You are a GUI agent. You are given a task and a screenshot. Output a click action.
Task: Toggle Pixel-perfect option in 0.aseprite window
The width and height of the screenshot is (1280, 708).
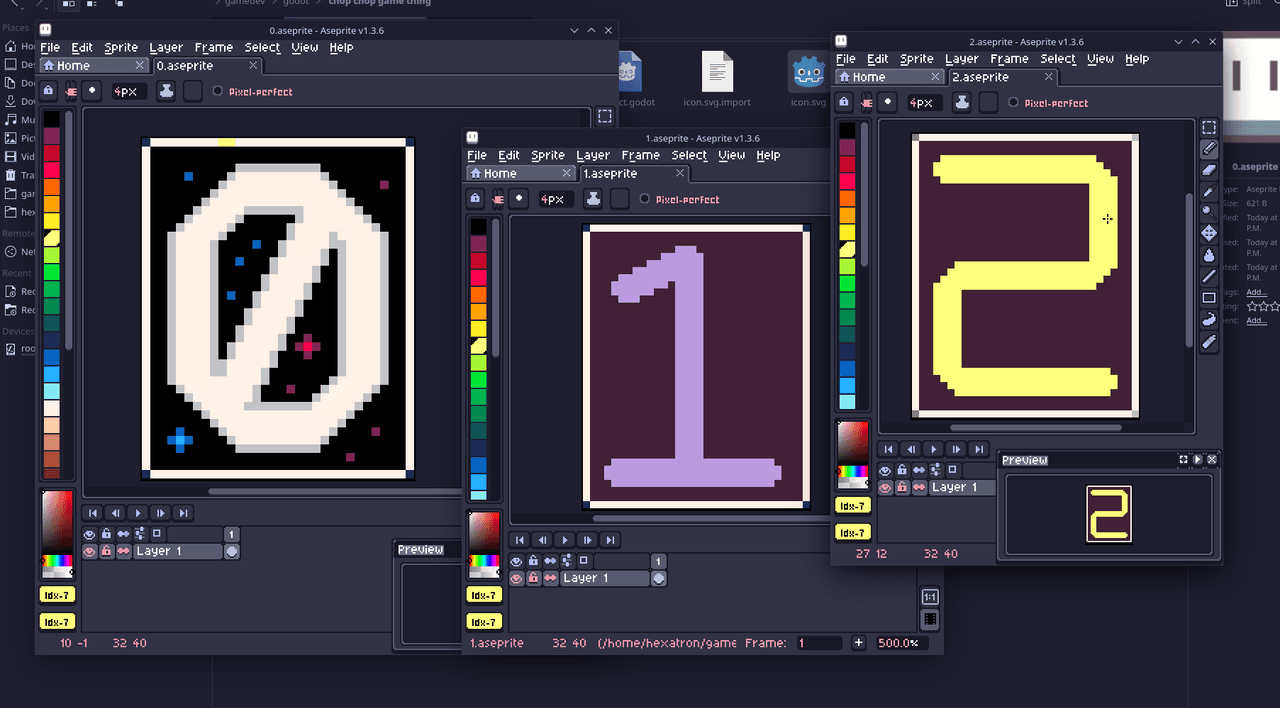[218, 91]
